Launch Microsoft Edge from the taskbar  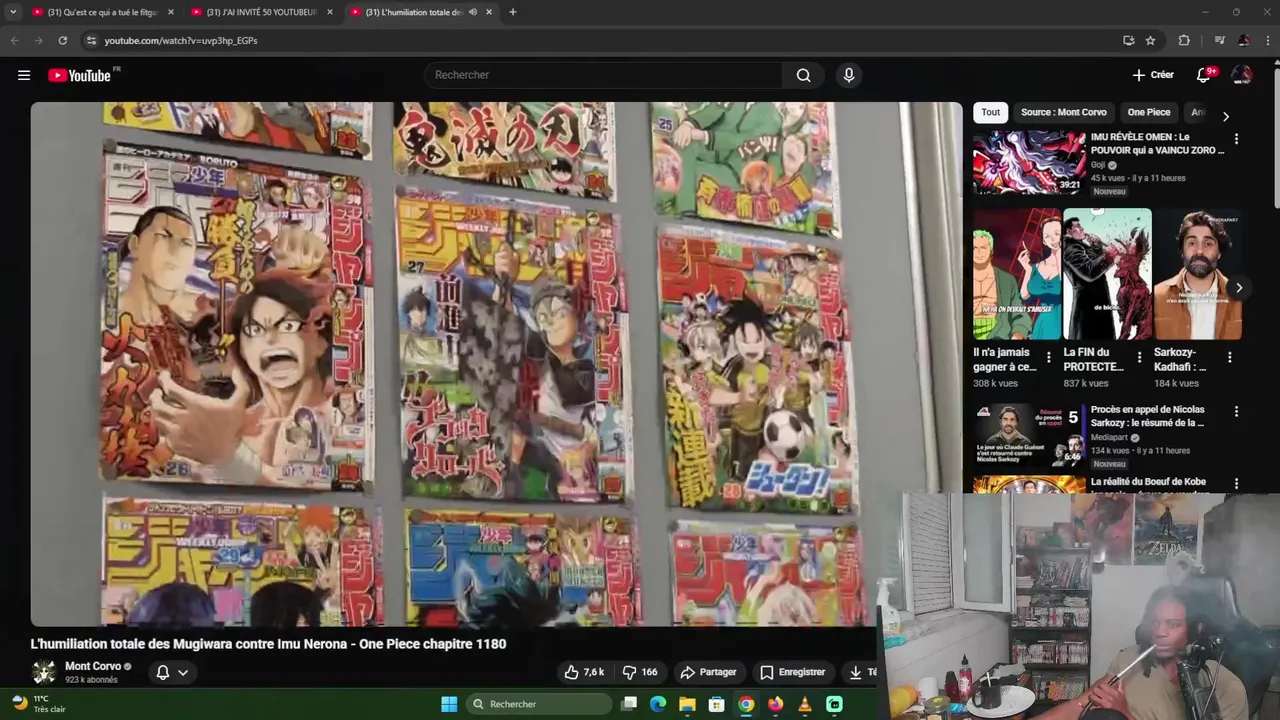click(x=658, y=704)
